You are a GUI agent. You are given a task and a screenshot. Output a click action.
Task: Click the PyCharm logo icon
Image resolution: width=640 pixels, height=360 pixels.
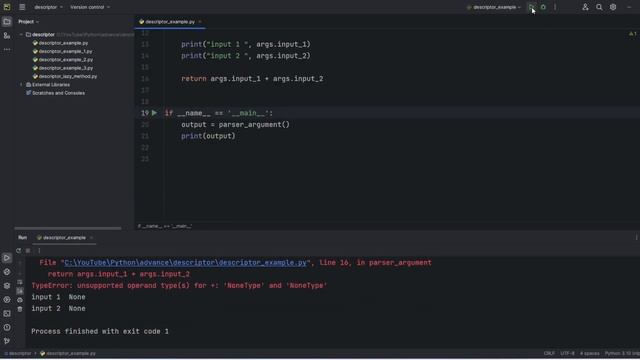click(x=7, y=7)
